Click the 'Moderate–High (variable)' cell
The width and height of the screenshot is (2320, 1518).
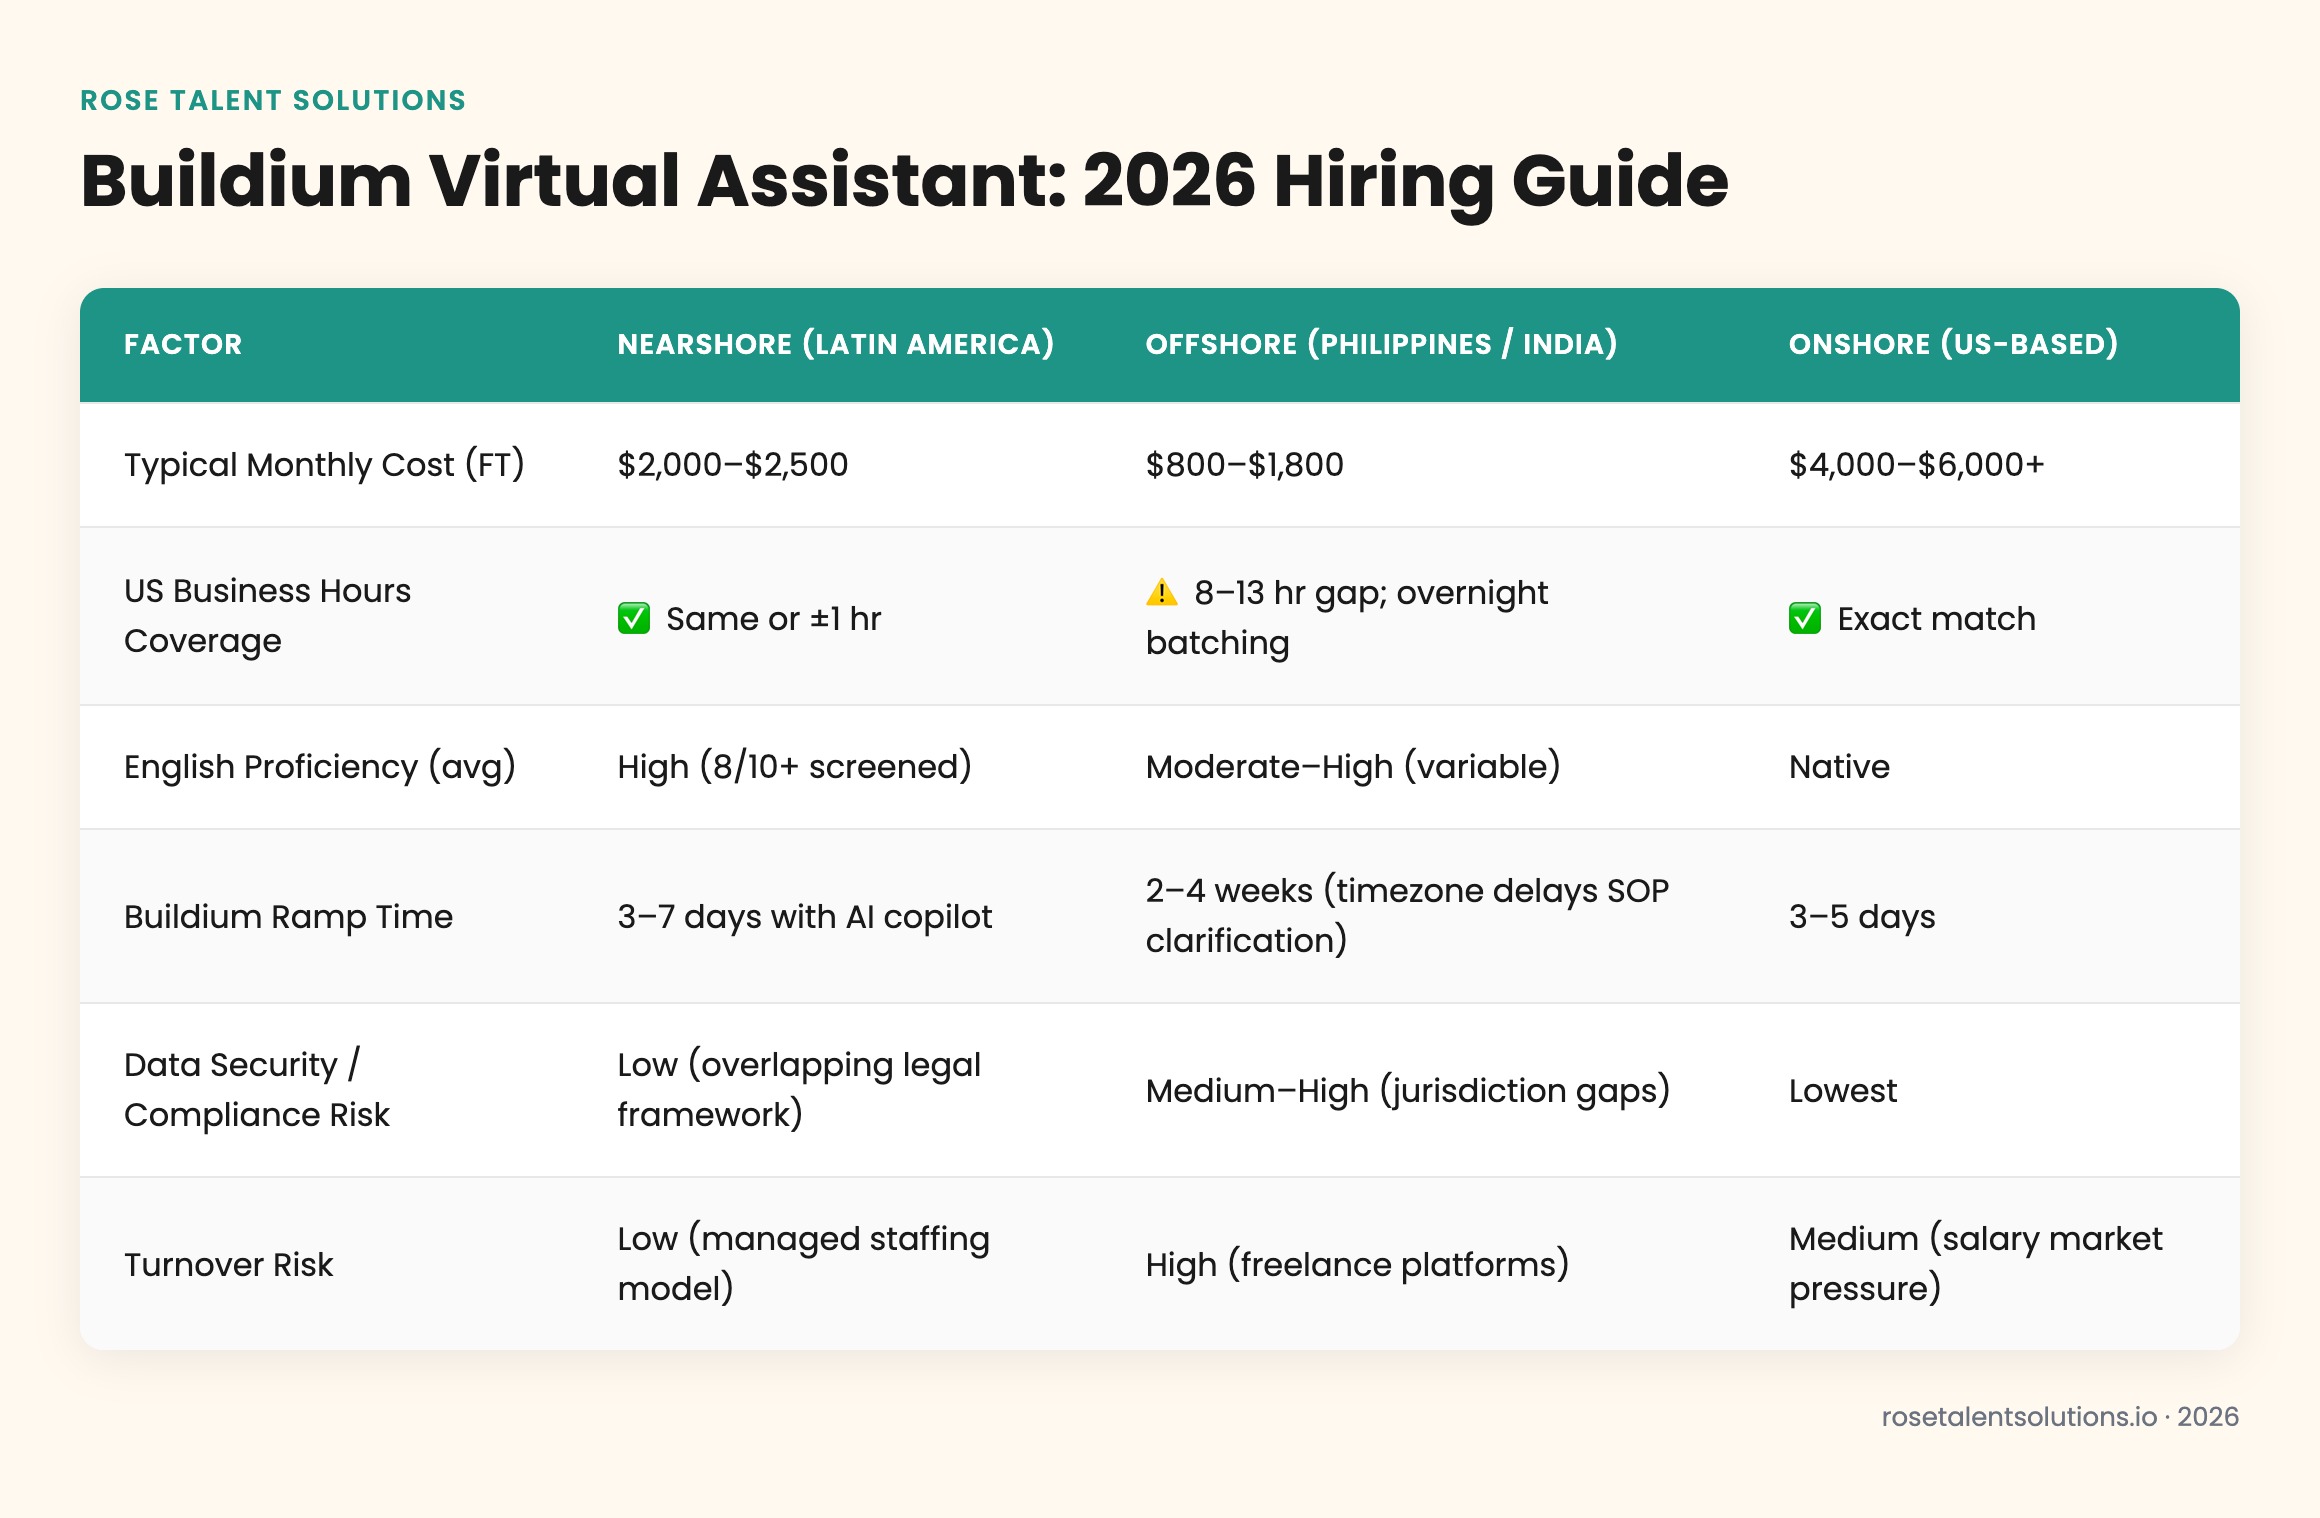[1353, 767]
